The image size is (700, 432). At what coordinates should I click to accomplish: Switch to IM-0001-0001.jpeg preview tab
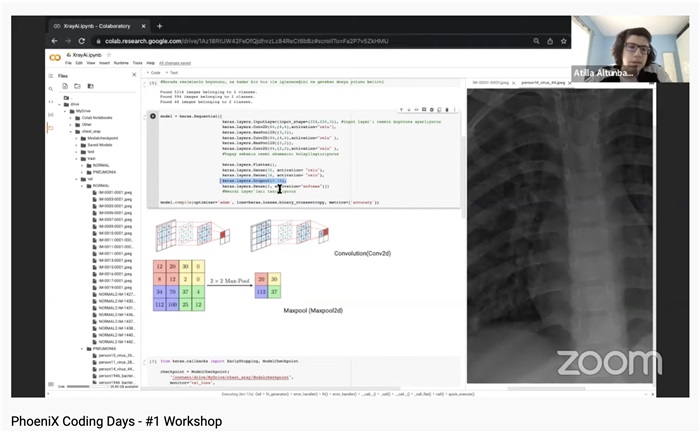[x=490, y=83]
